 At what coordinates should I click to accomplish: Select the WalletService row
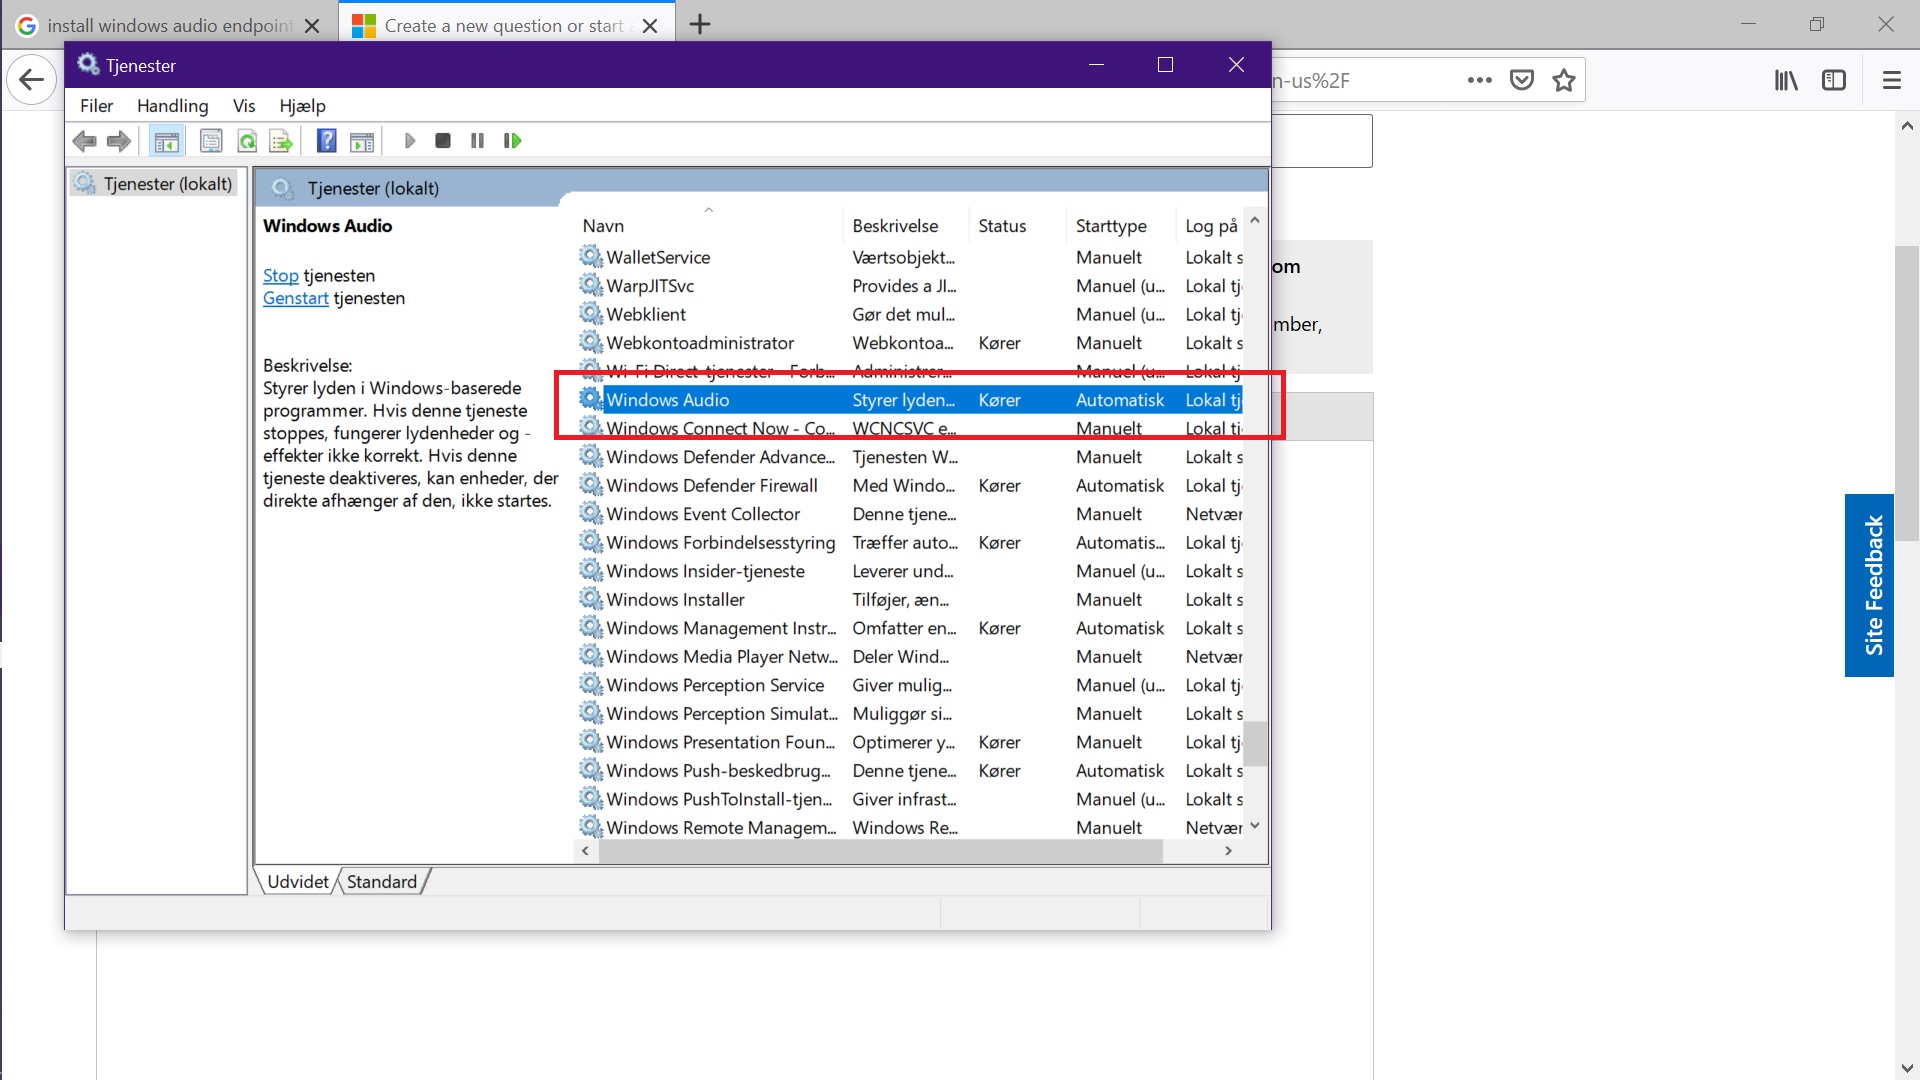click(910, 258)
